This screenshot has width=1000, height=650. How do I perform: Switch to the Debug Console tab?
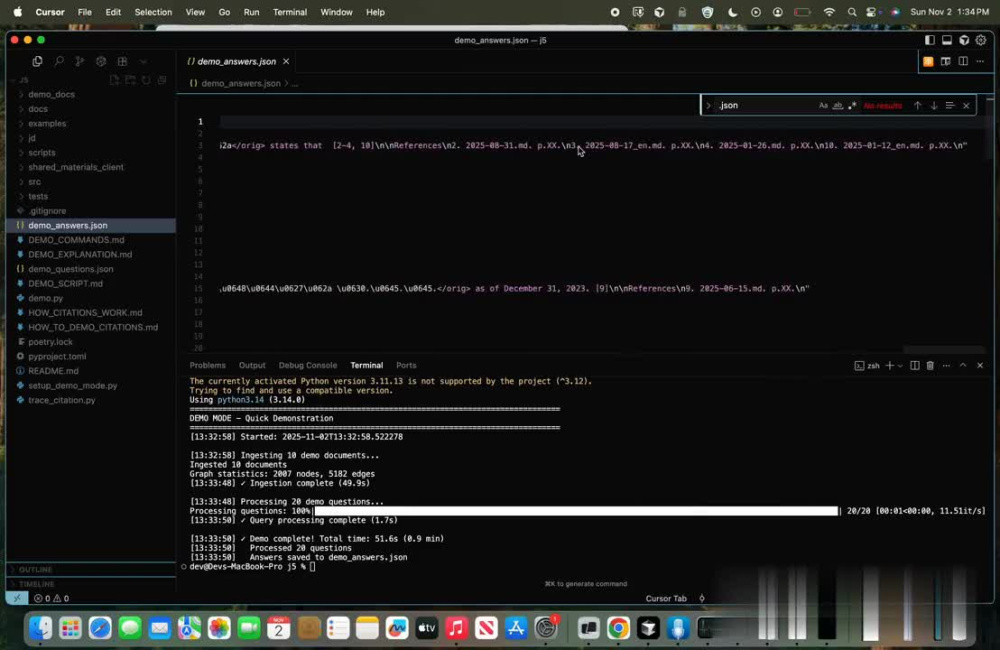coord(307,366)
